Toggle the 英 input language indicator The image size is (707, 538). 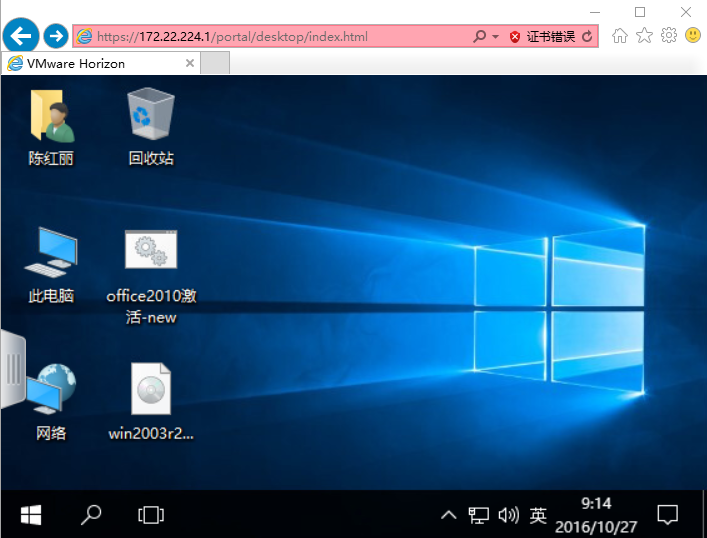pyautogui.click(x=538, y=516)
